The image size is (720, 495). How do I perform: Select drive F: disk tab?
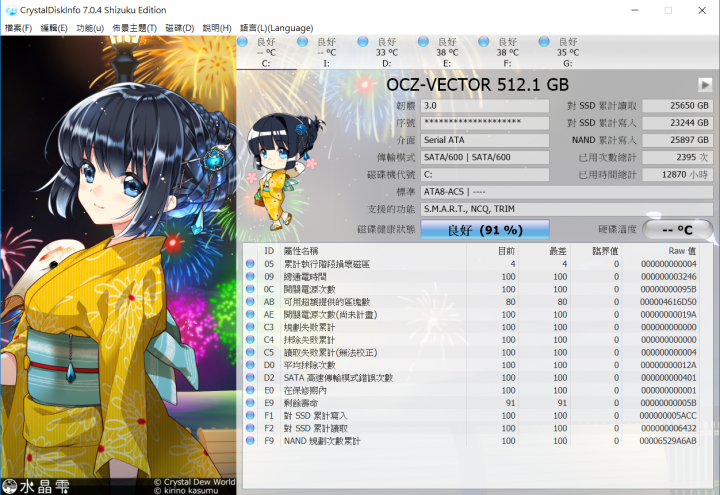[507, 52]
